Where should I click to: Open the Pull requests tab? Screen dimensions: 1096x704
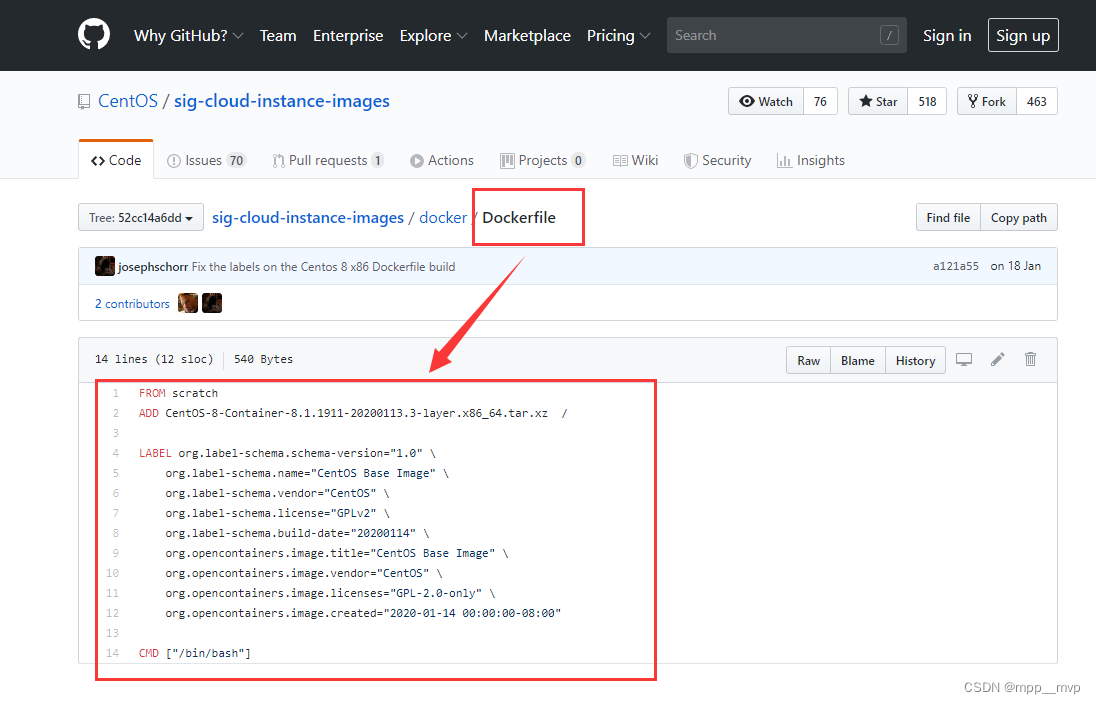pyautogui.click(x=328, y=160)
